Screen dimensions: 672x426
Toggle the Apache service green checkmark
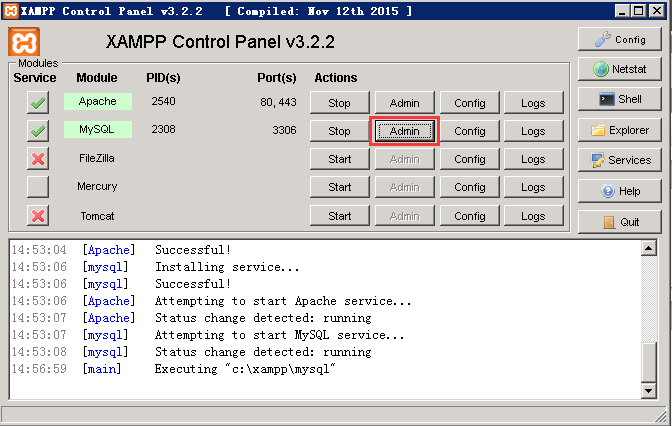pyautogui.click(x=38, y=102)
